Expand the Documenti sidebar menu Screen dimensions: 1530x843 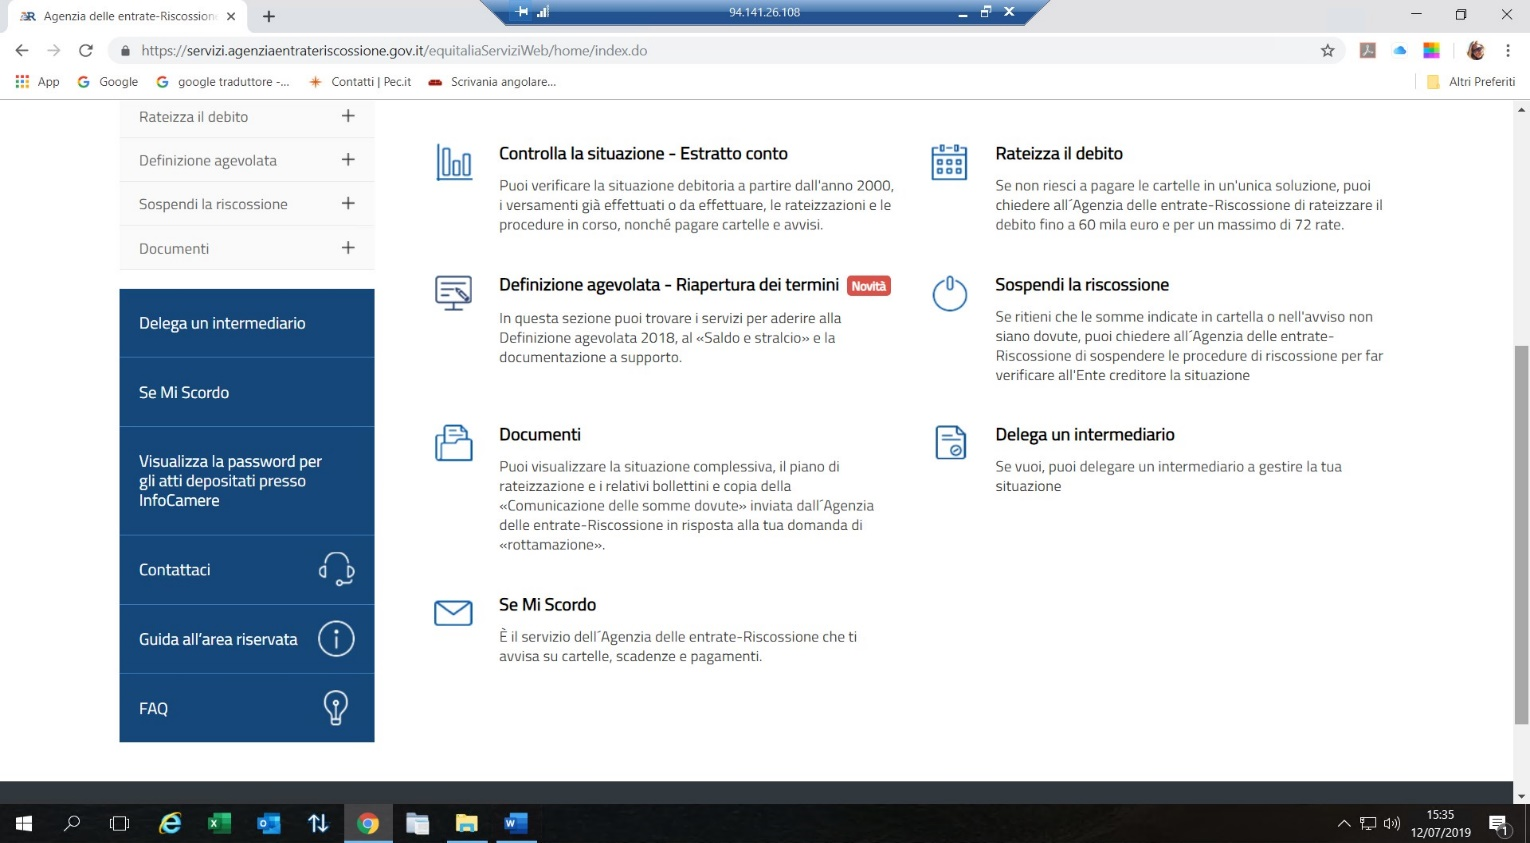(348, 248)
